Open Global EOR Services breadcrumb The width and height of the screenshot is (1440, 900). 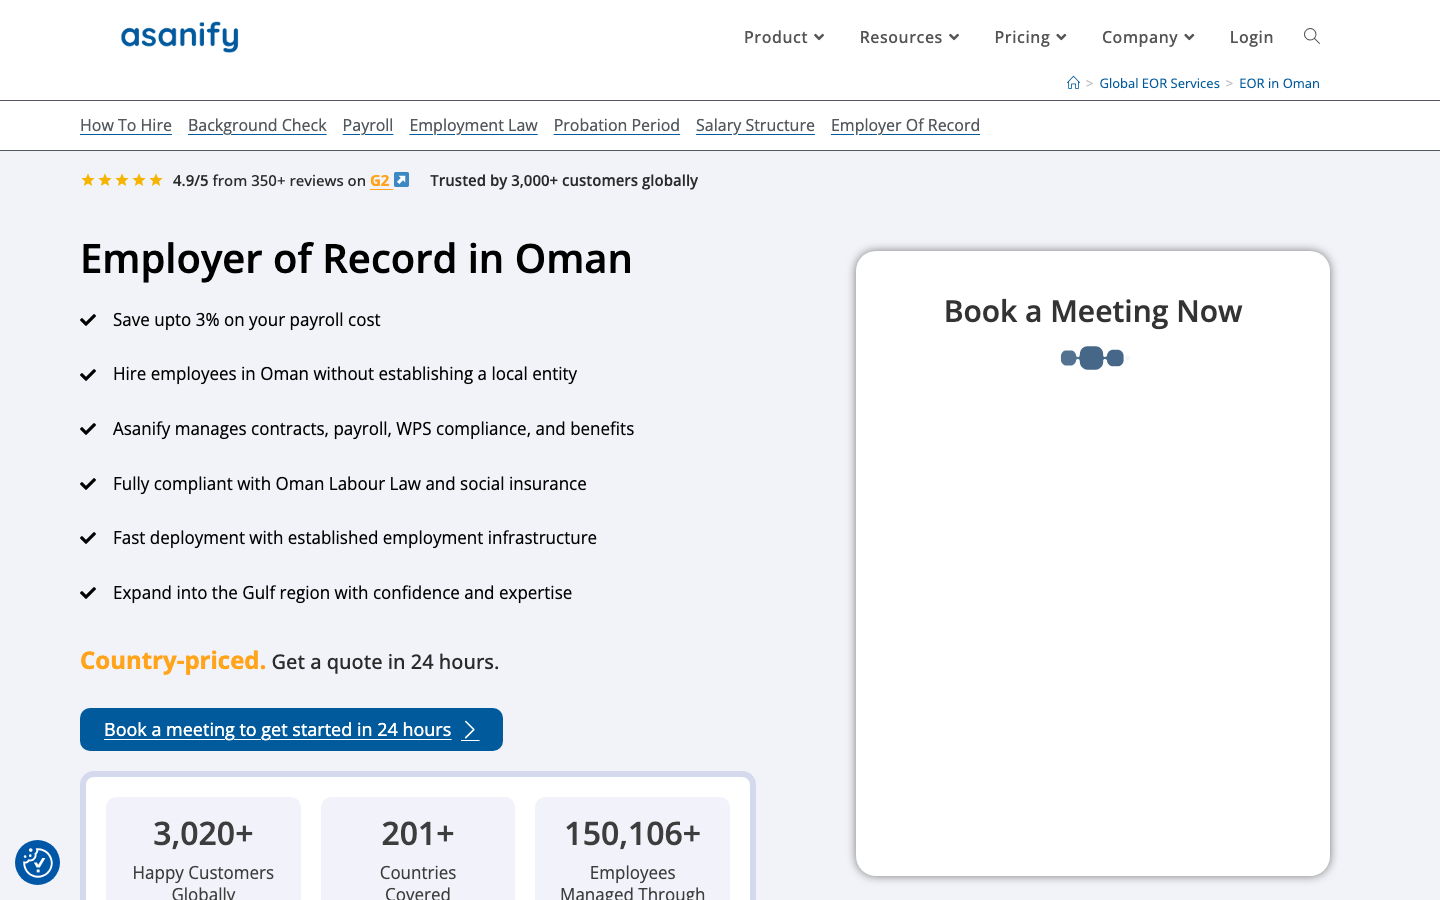pos(1159,83)
